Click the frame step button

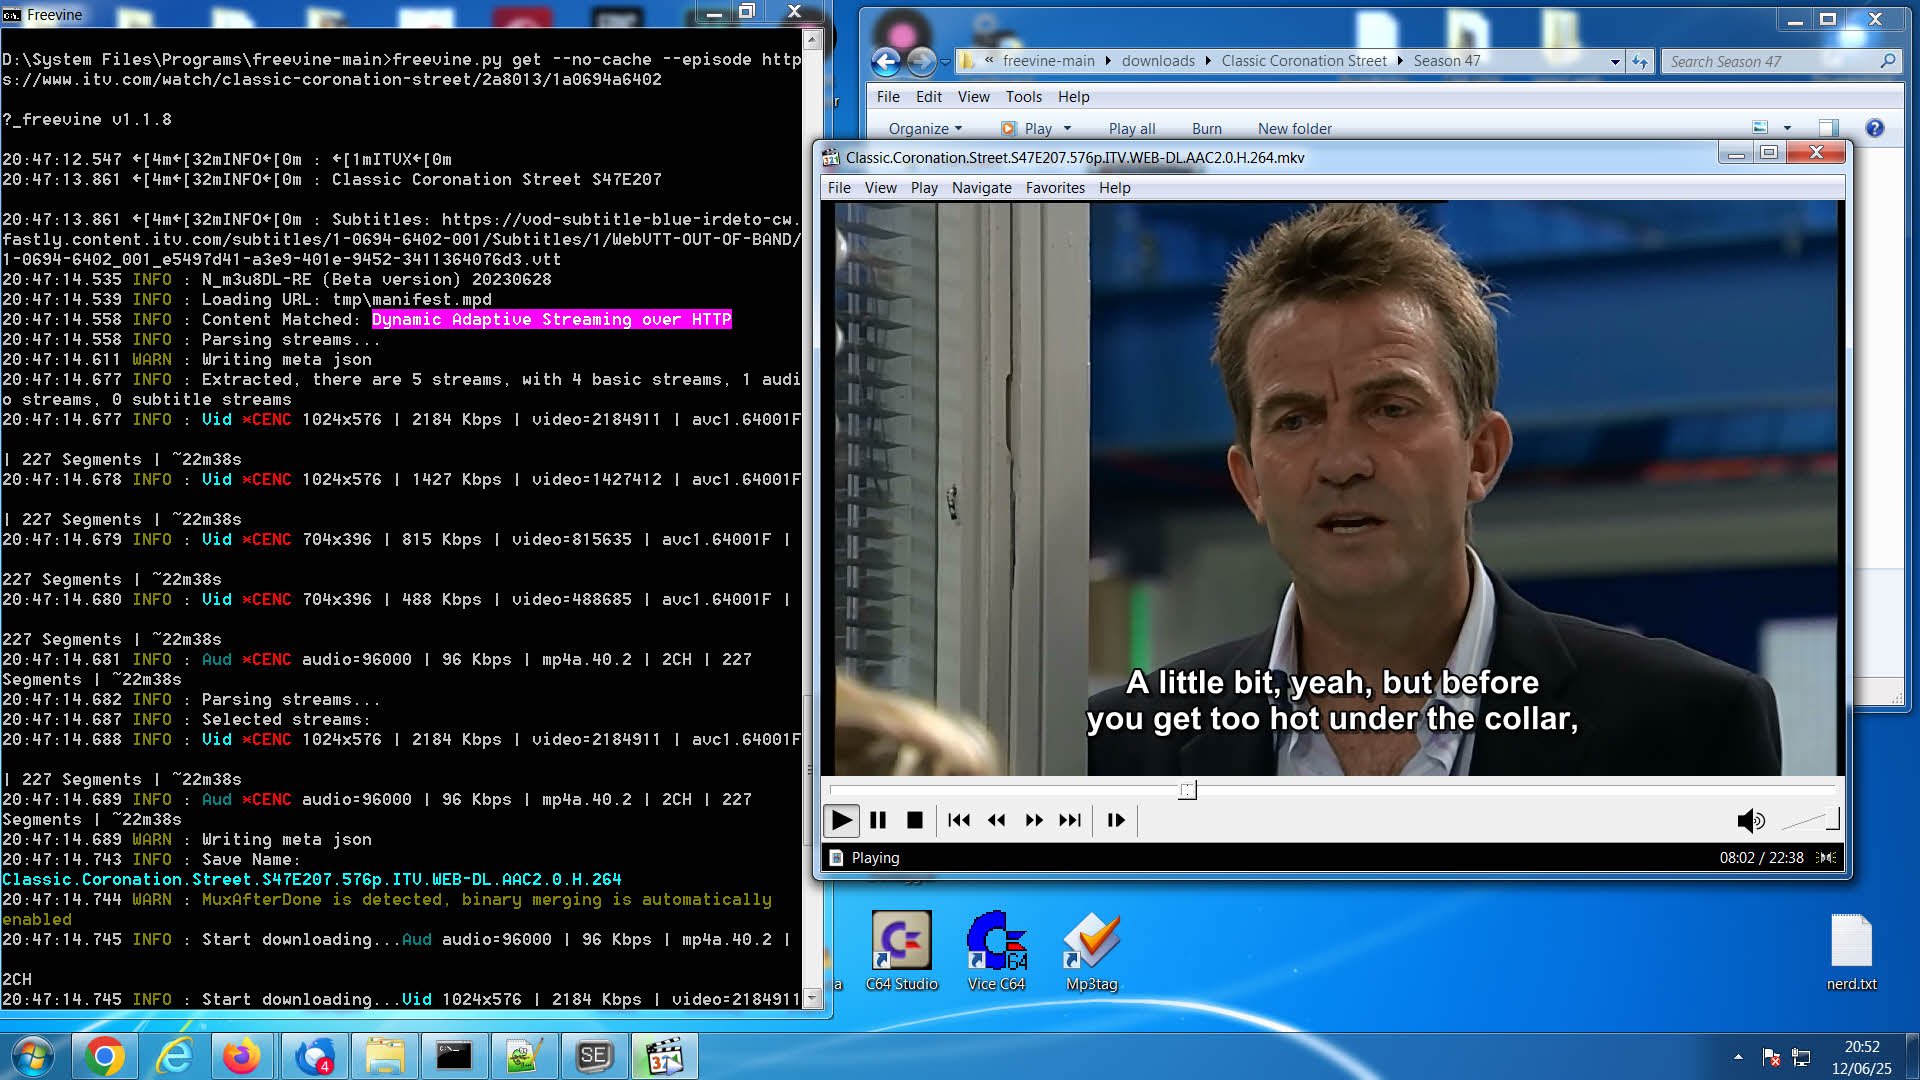[x=1116, y=820]
